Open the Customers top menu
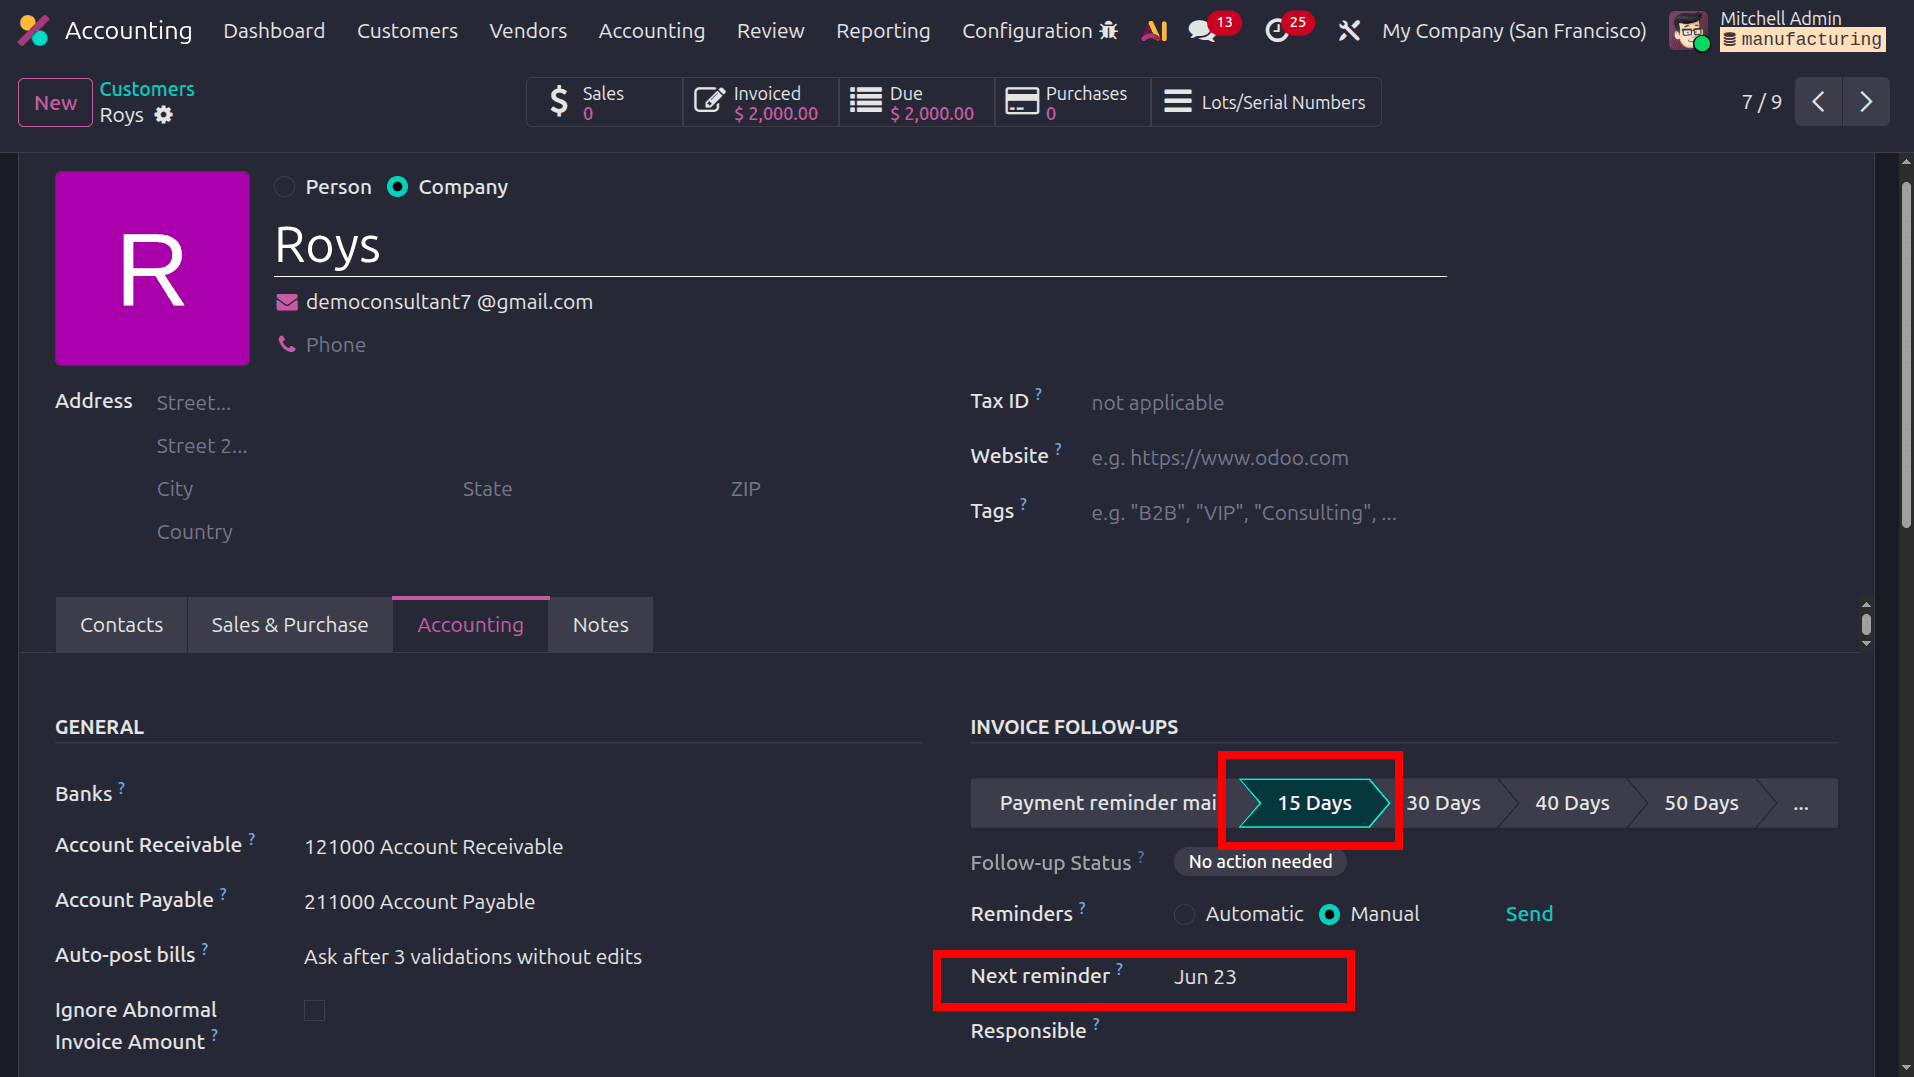The height and width of the screenshot is (1077, 1914). point(407,31)
